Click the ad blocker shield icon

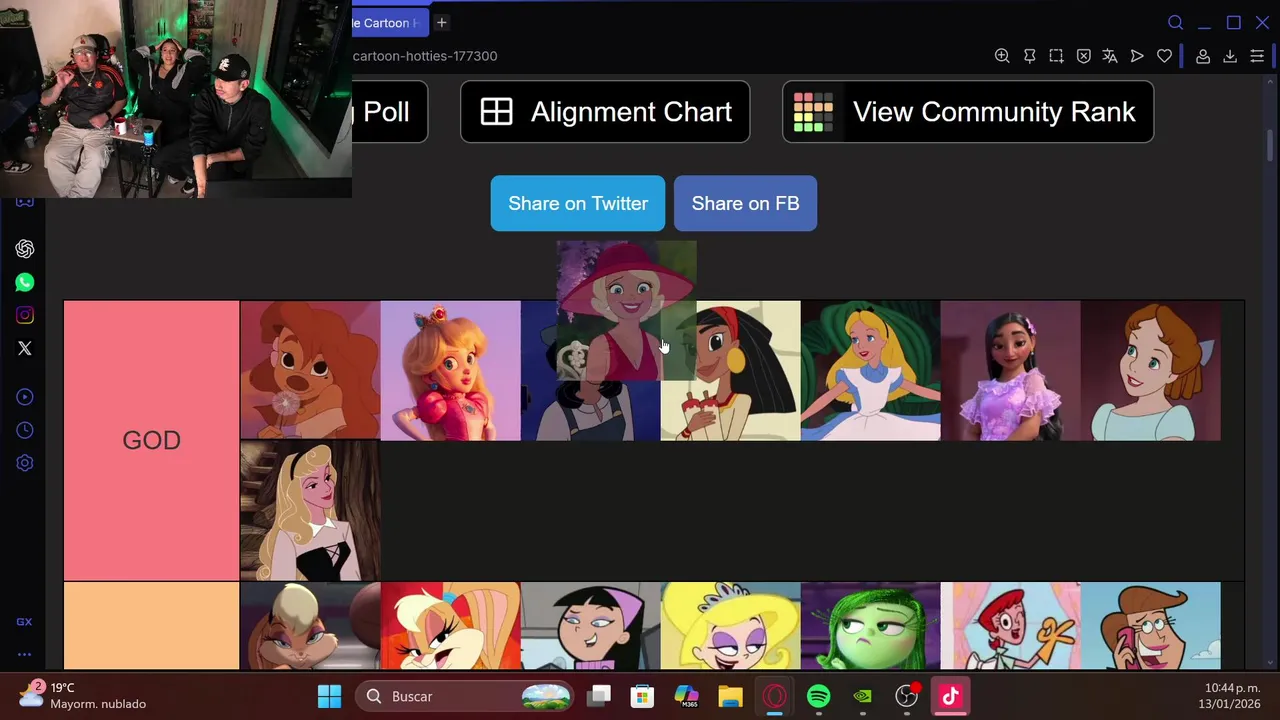pyautogui.click(x=1083, y=56)
